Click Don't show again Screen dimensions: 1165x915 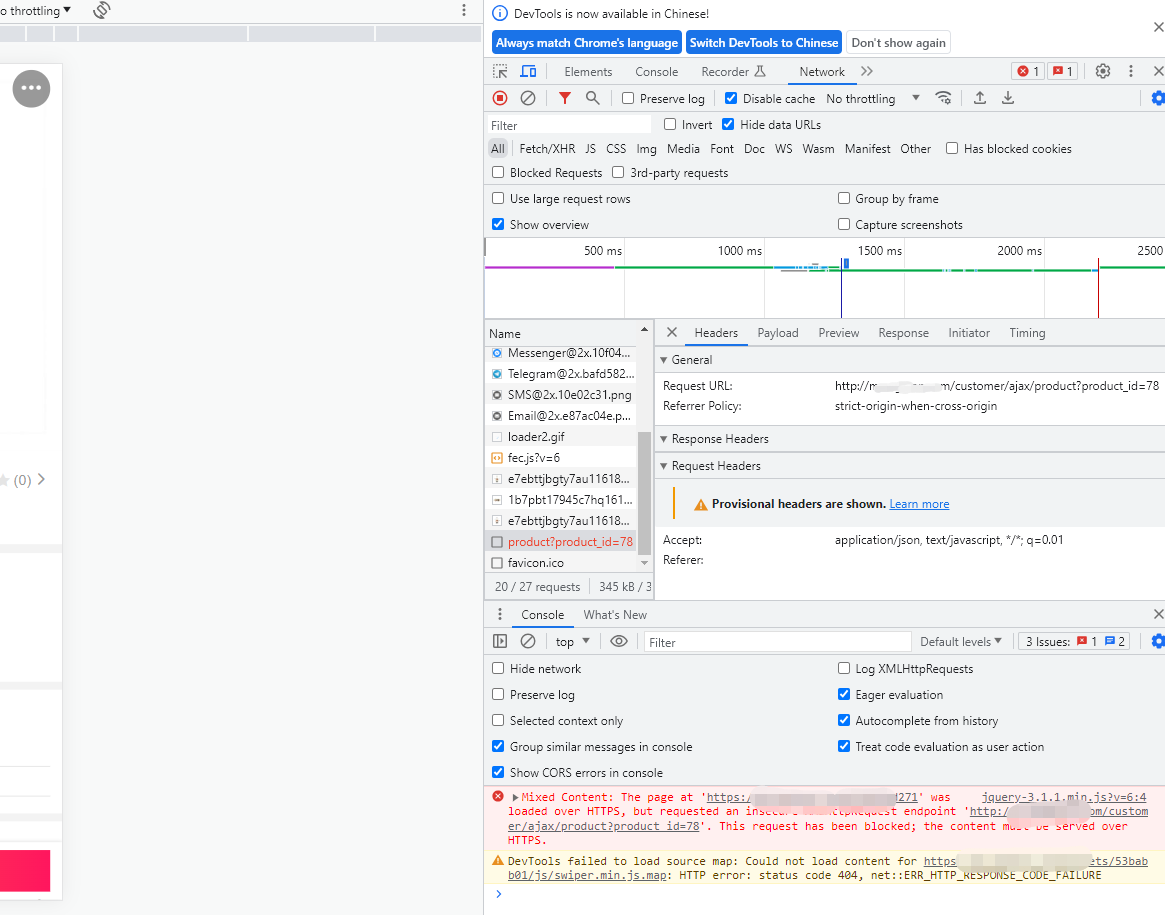click(x=898, y=42)
